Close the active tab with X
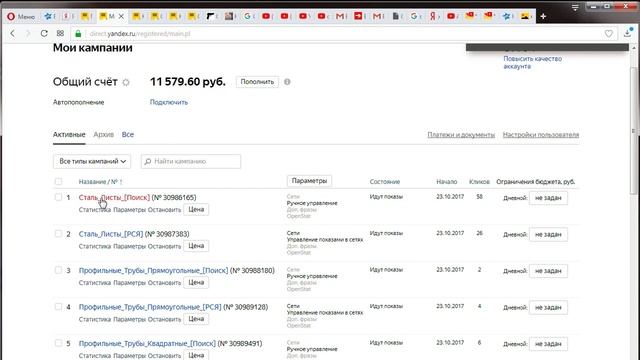Image resolution: width=640 pixels, height=360 pixels. (121, 16)
